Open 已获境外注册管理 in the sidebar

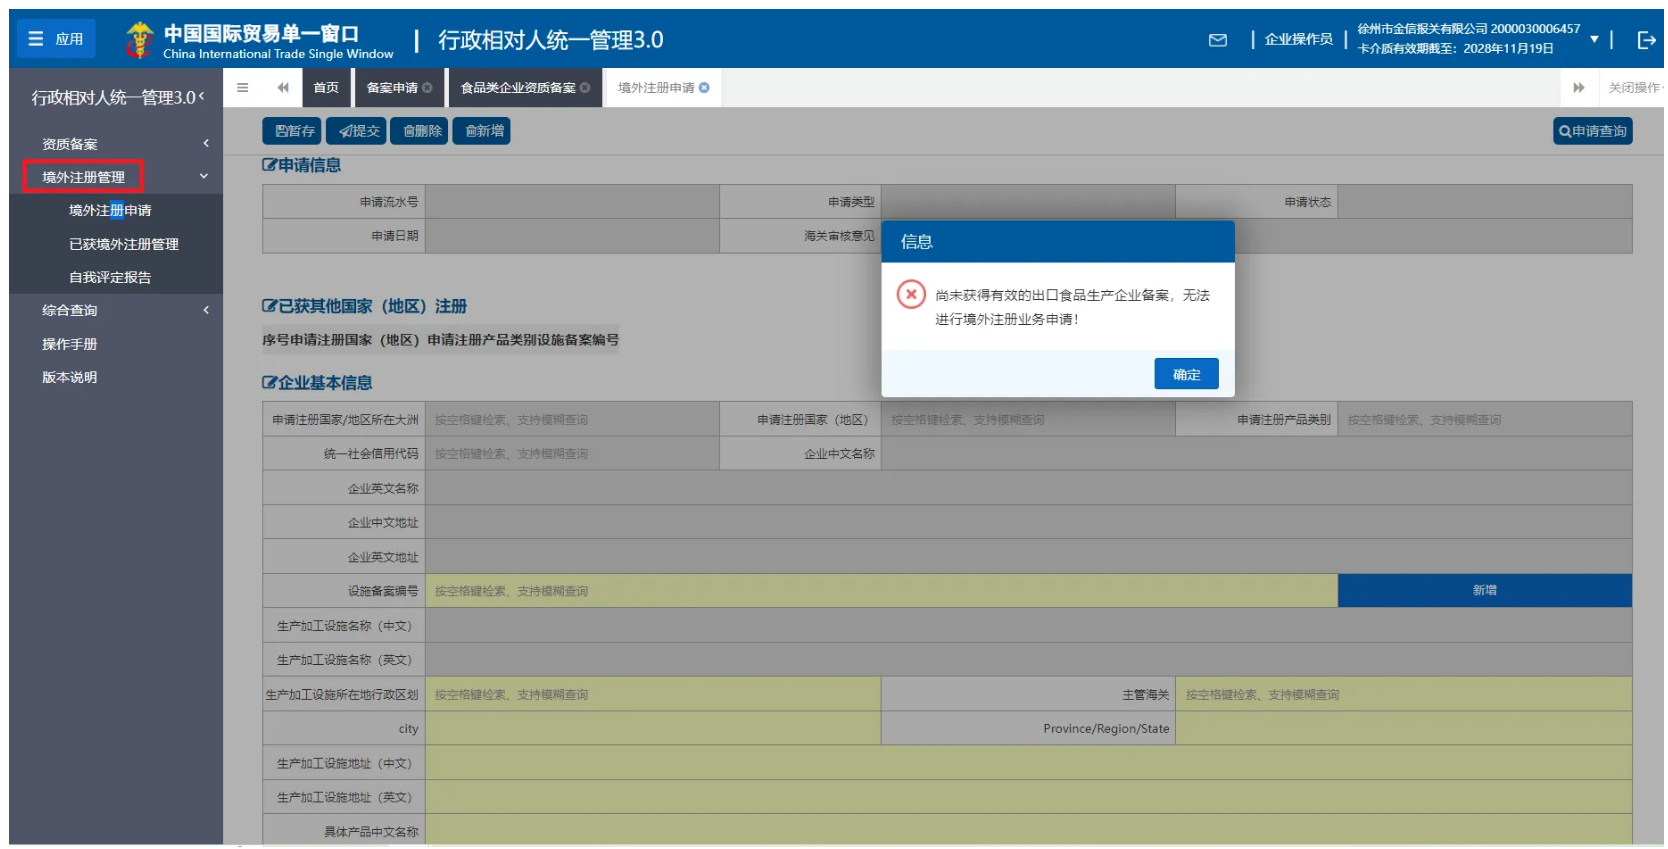click(124, 244)
